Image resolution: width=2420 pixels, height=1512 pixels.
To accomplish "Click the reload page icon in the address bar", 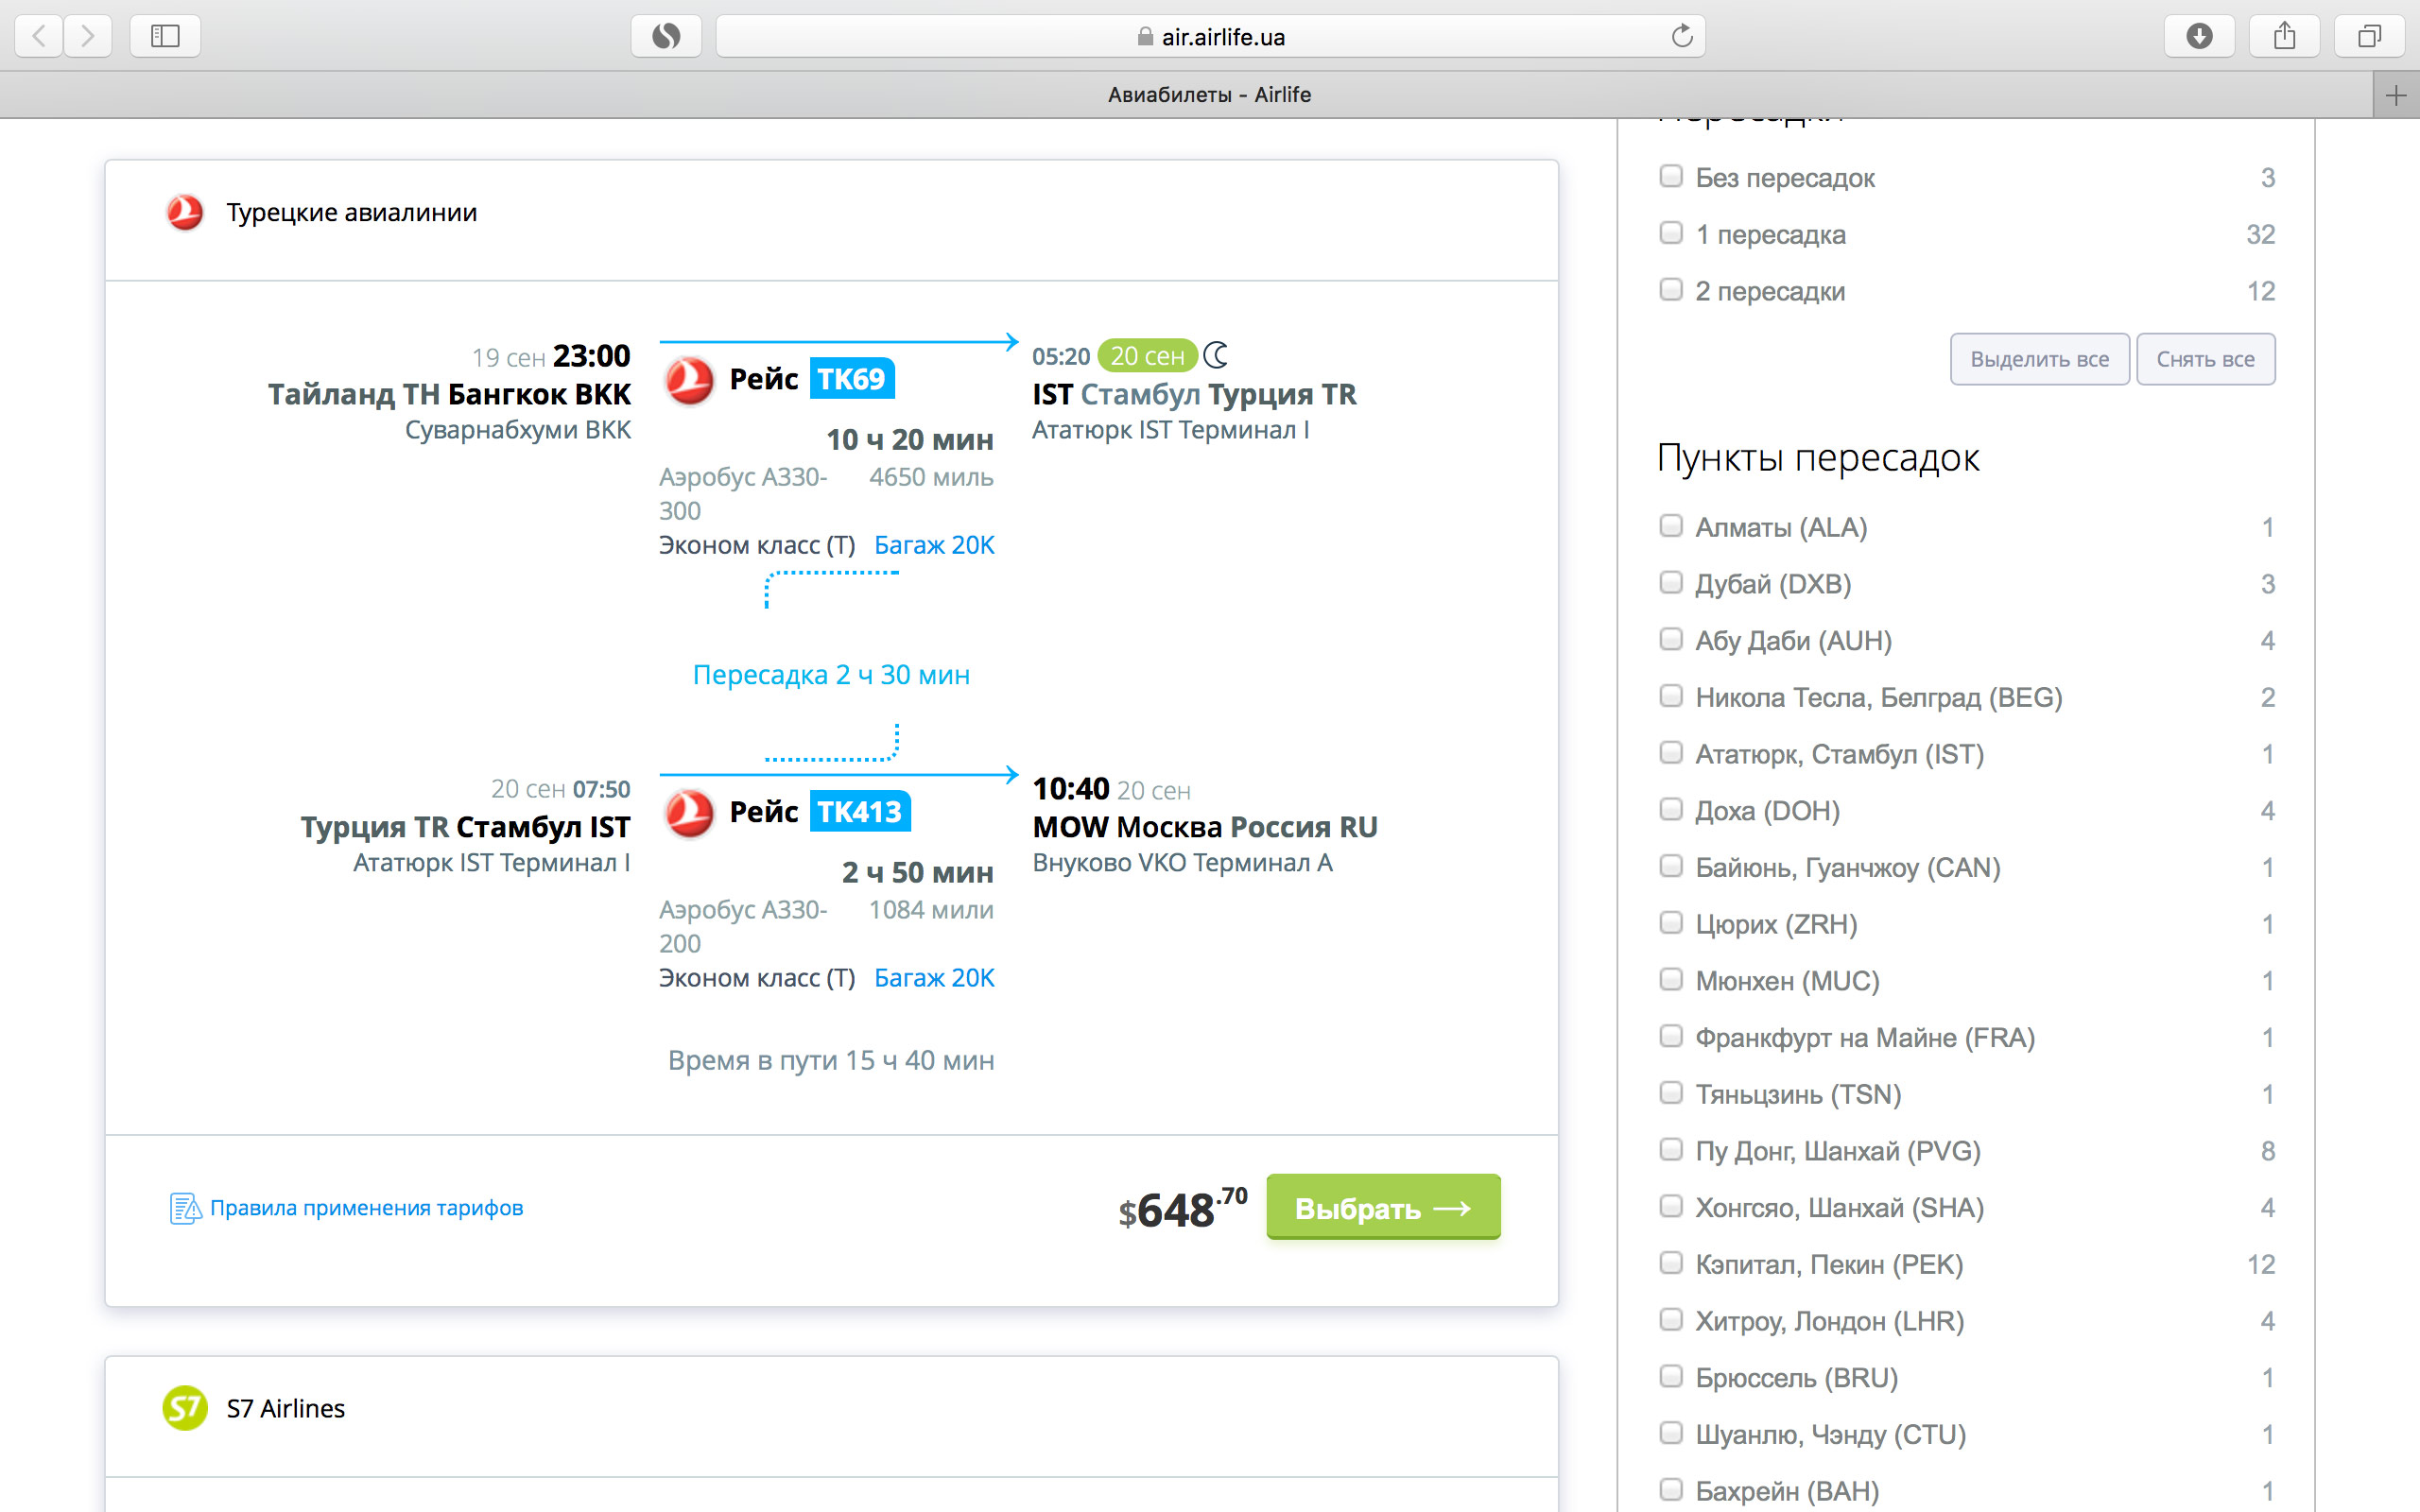I will point(1682,37).
